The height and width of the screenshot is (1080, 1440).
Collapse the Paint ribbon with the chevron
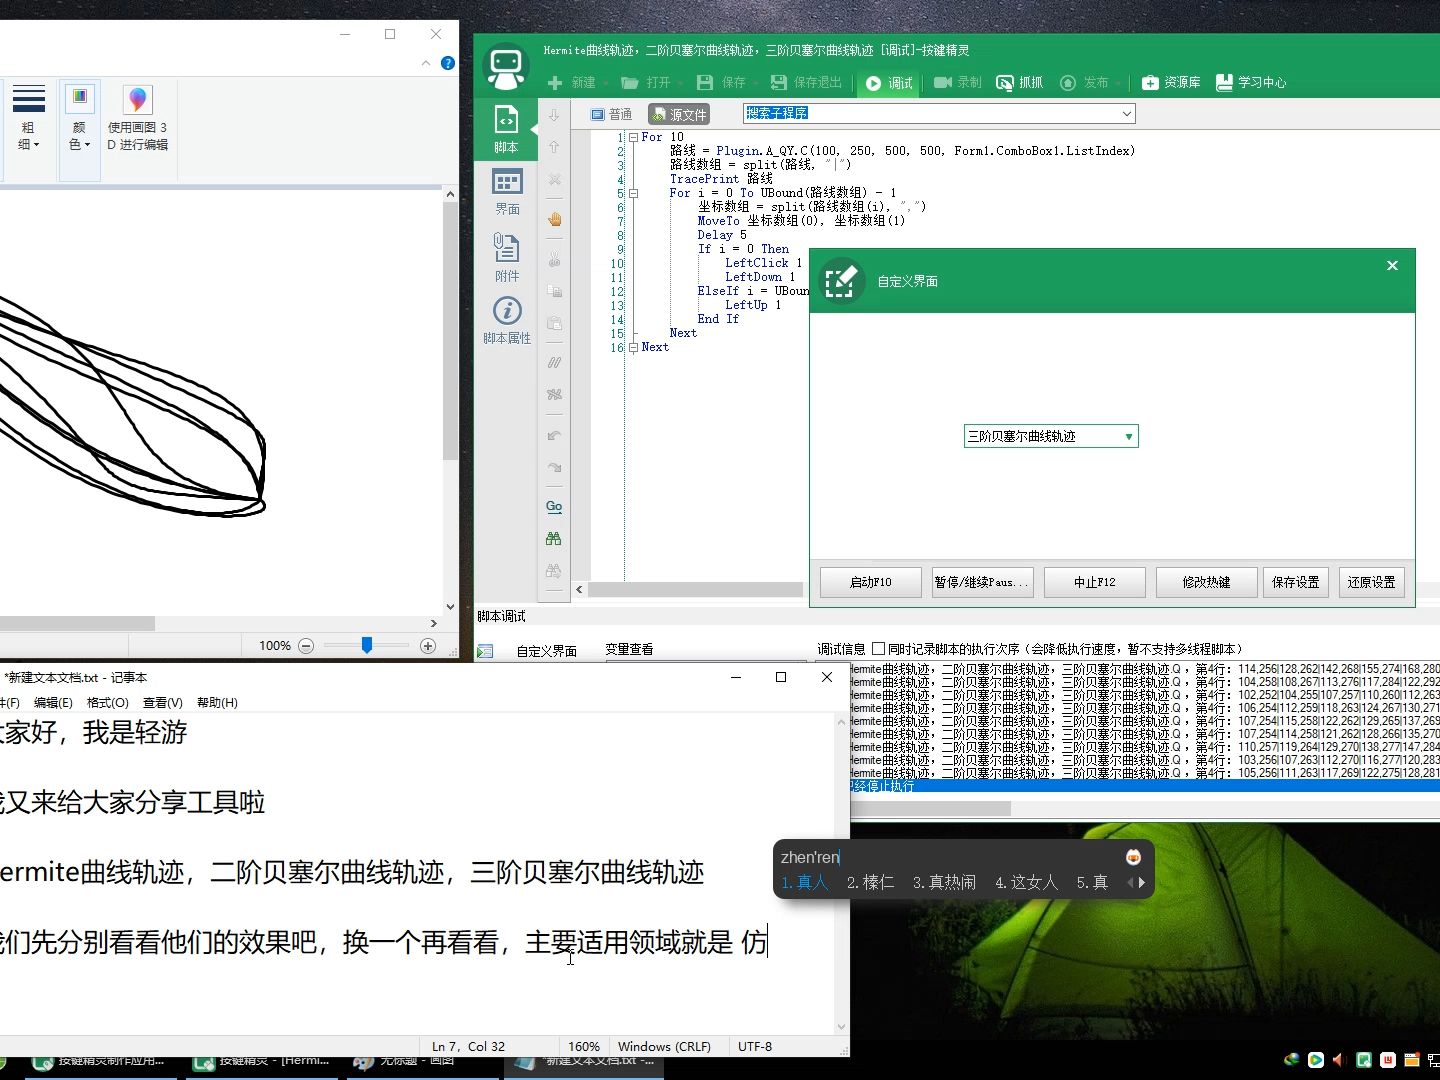pyautogui.click(x=426, y=63)
